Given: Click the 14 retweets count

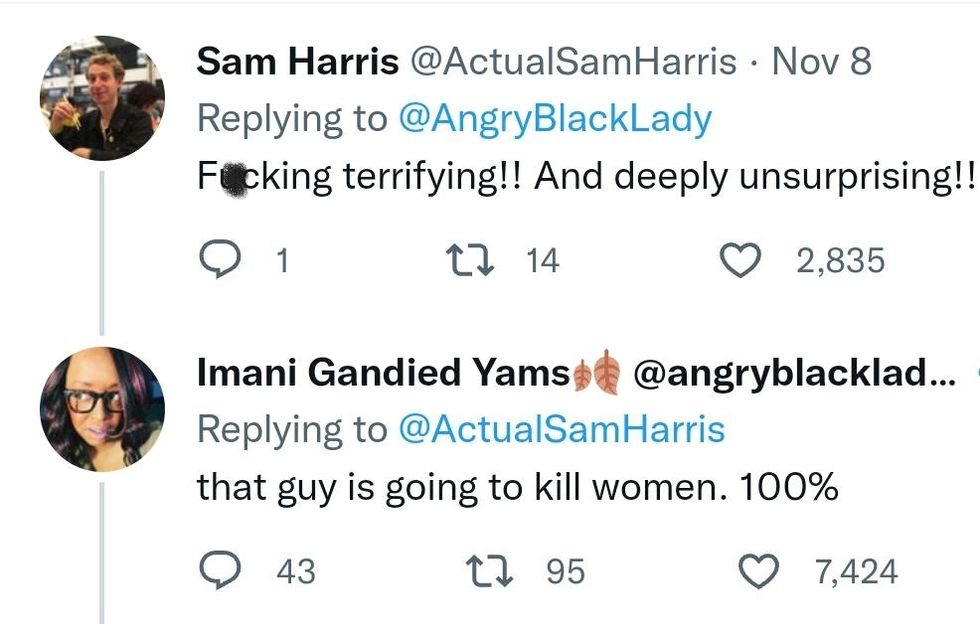Looking at the screenshot, I should coord(543,261).
